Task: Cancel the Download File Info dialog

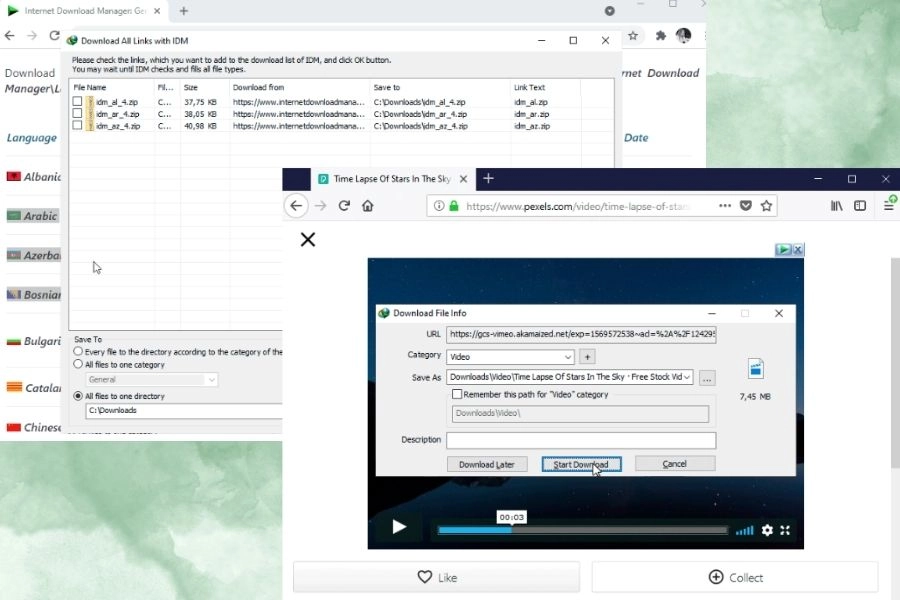Action: [675, 463]
